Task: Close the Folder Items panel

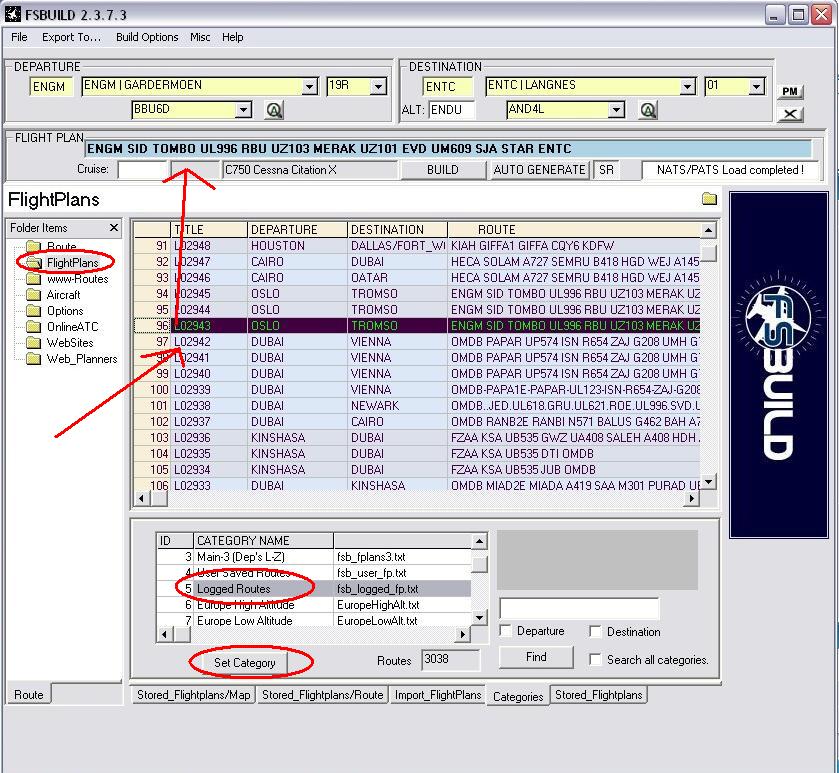Action: pos(113,227)
